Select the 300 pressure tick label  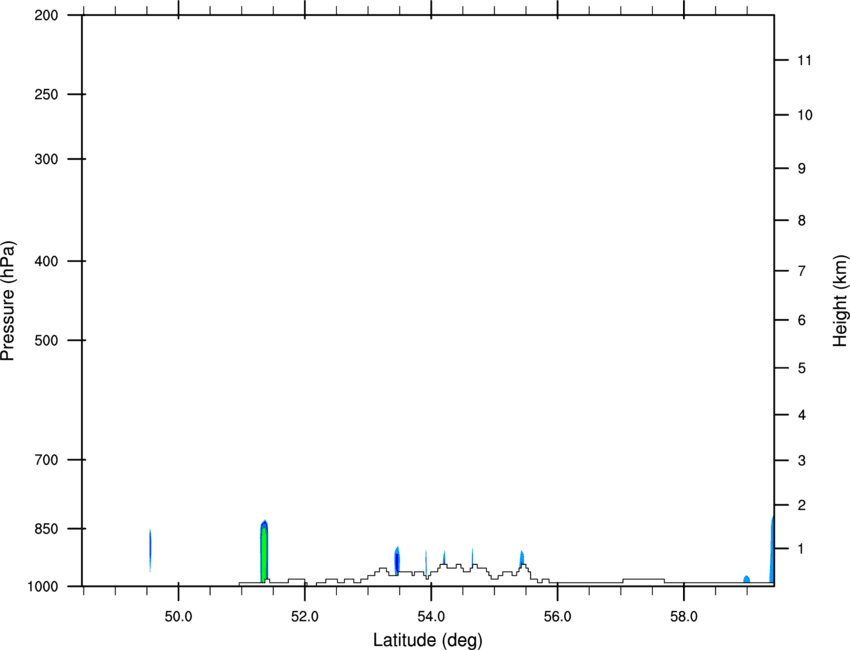[46, 159]
